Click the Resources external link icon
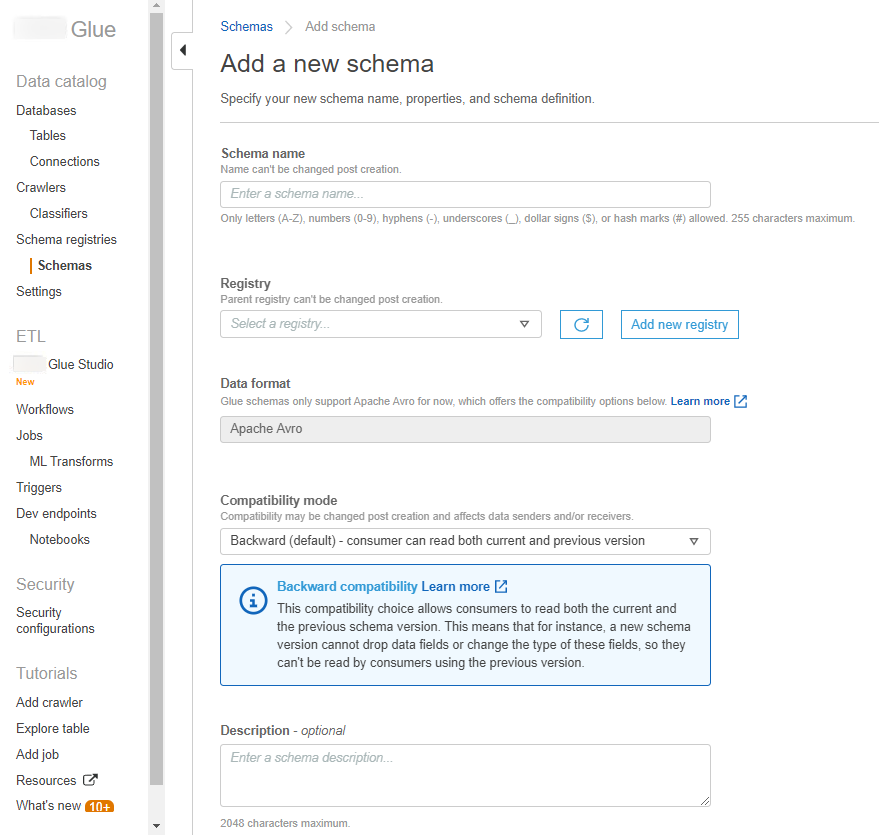 (x=90, y=780)
